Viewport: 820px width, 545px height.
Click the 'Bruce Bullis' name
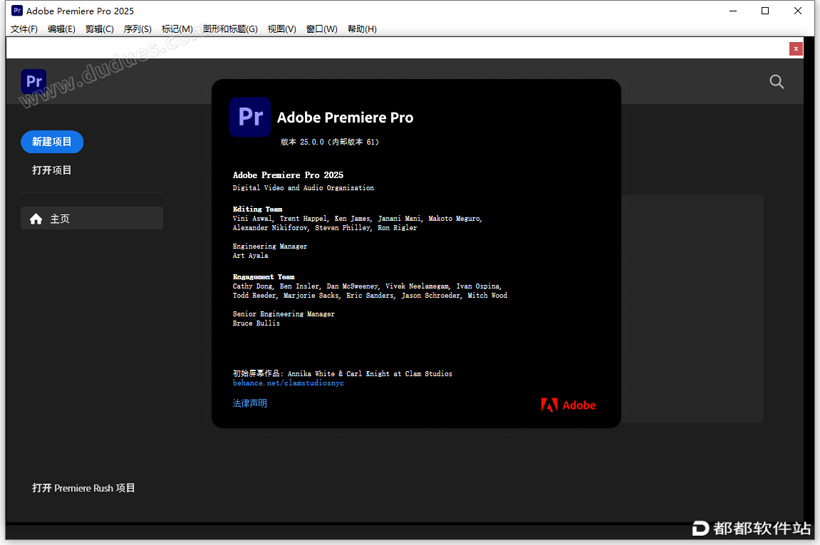coord(256,323)
